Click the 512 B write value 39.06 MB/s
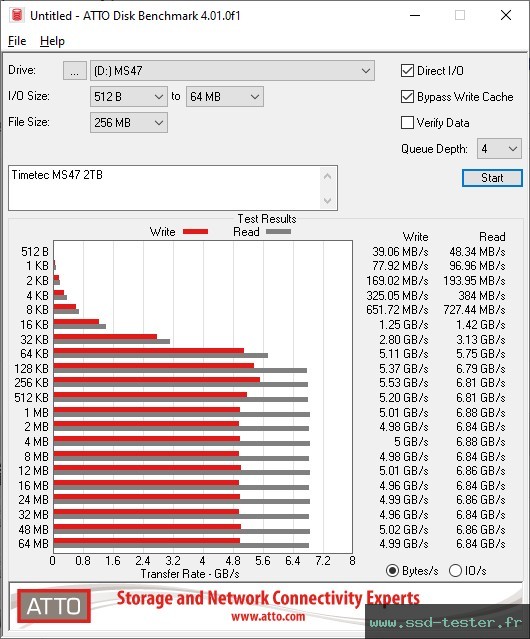This screenshot has height=639, width=530. 400,252
